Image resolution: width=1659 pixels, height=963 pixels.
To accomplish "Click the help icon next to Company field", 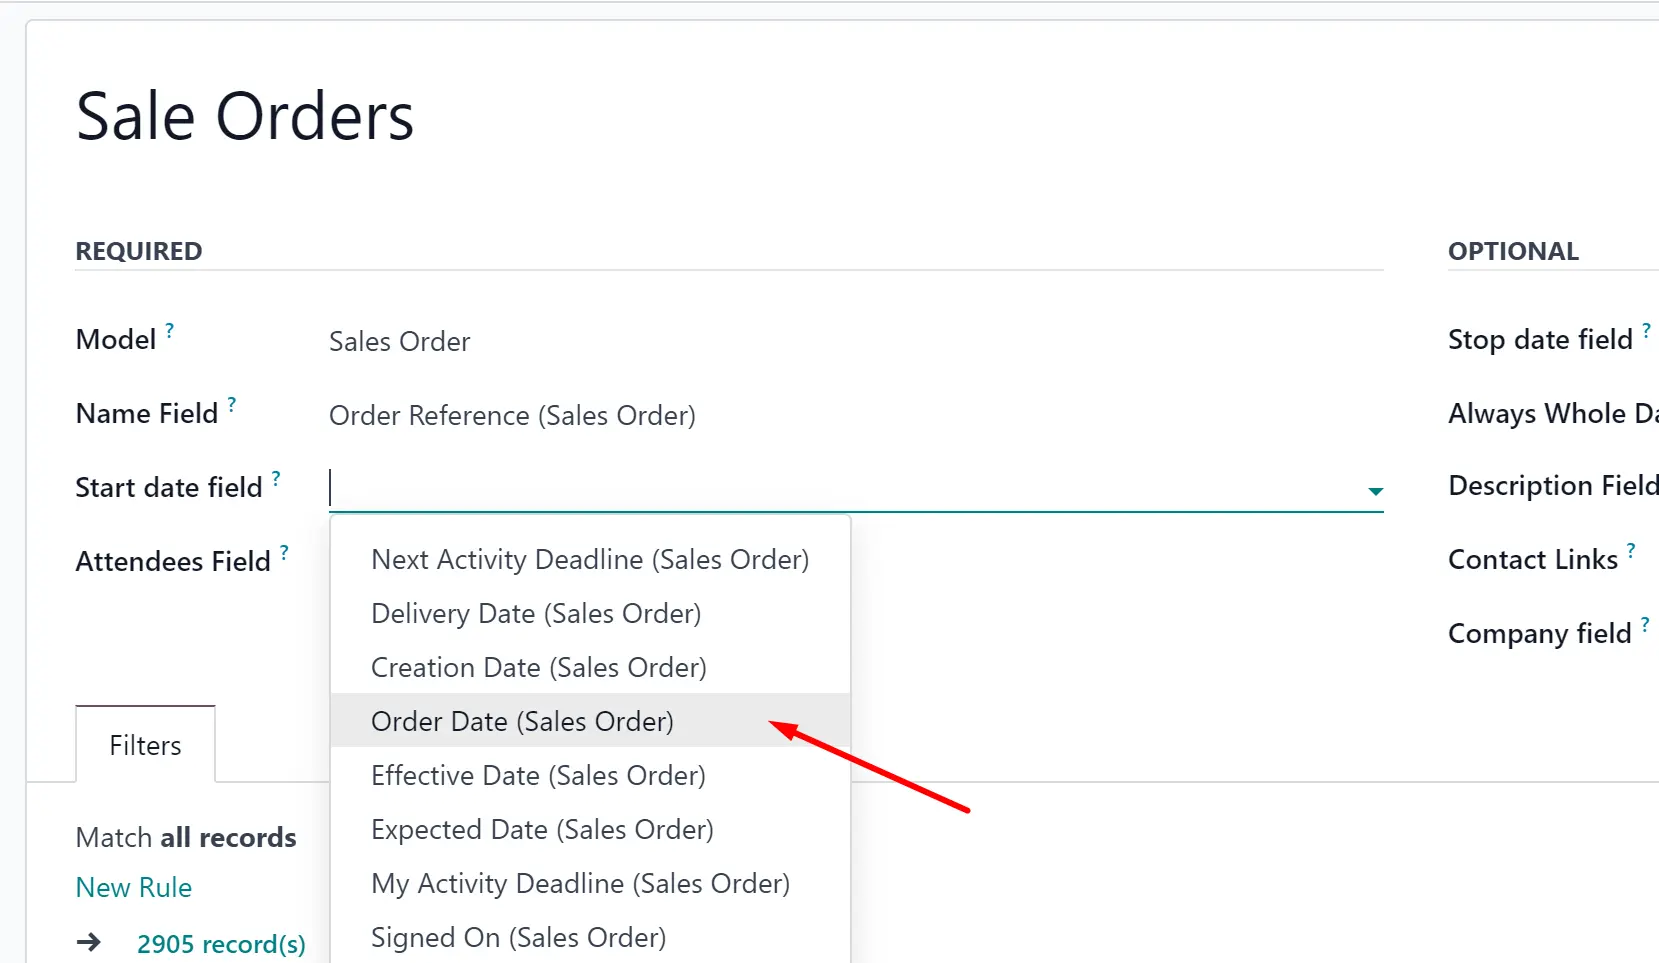I will (1645, 624).
